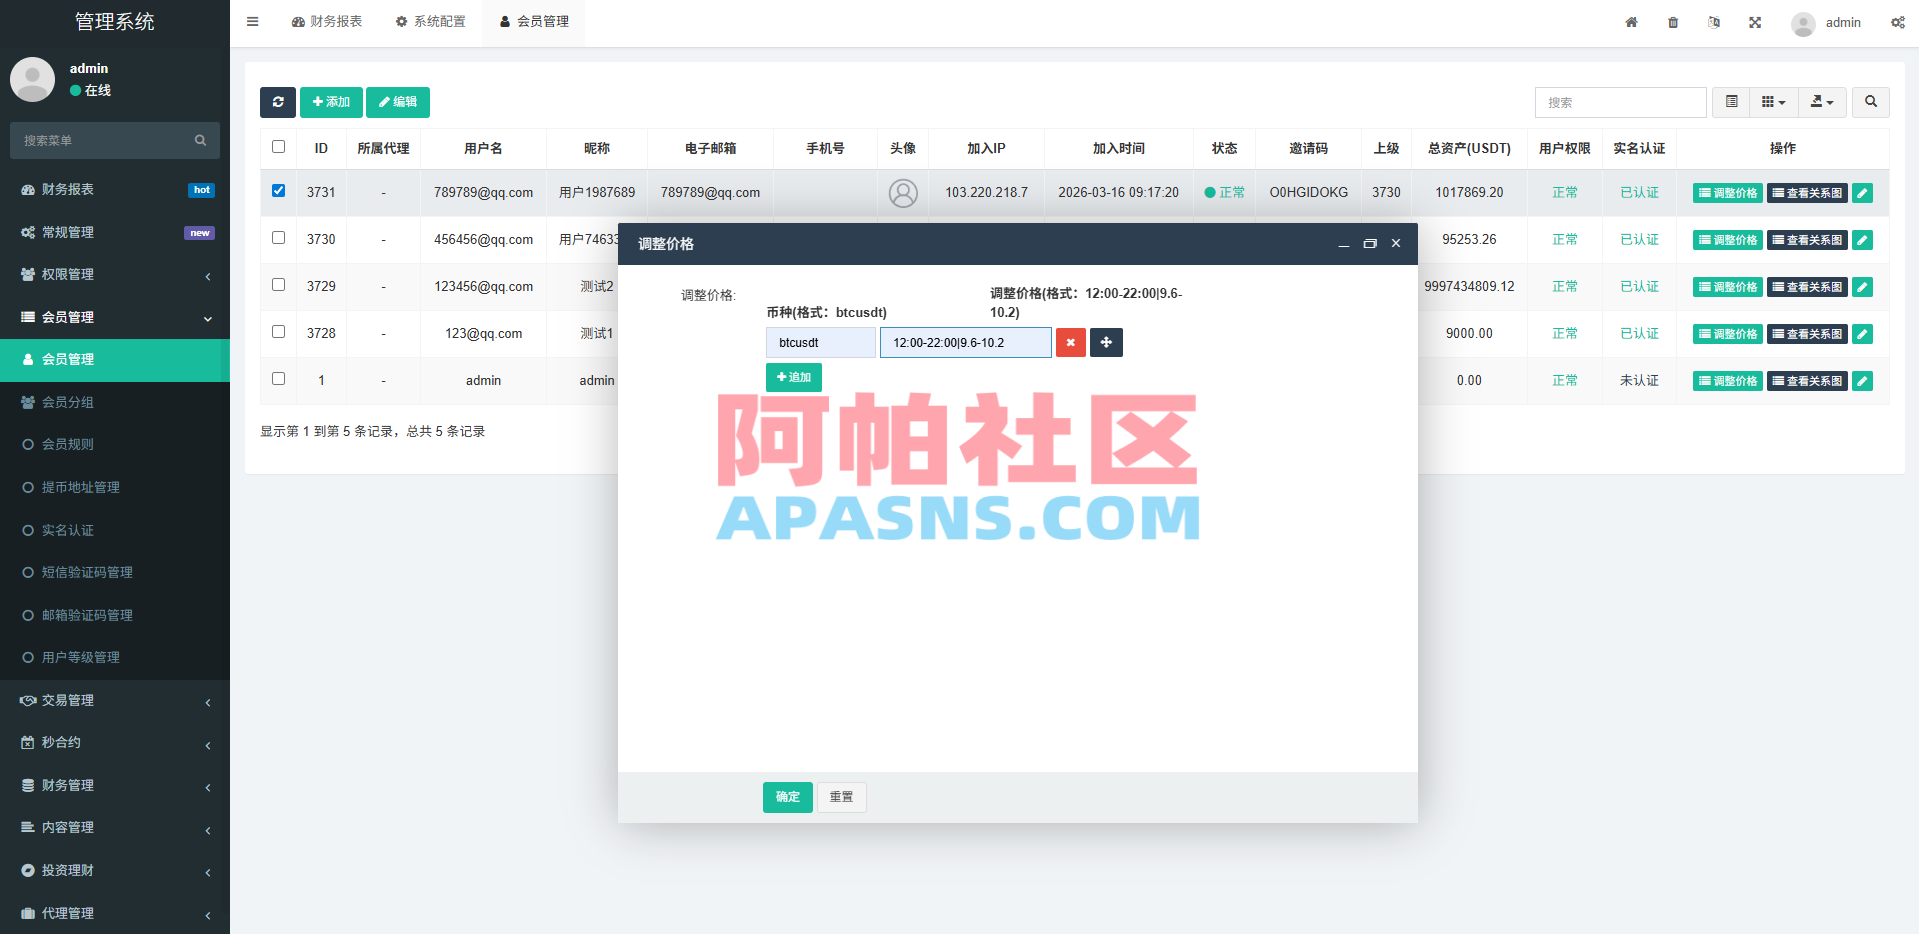Open the column visibility dropdown

1773,102
